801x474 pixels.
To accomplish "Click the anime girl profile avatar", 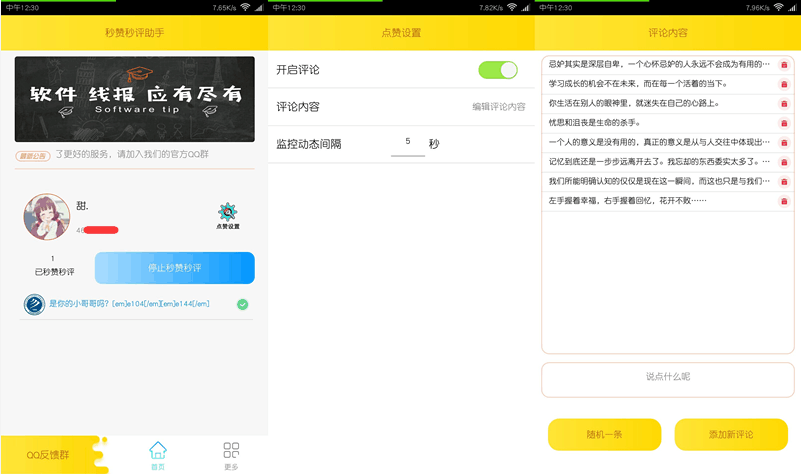I will click(x=46, y=217).
